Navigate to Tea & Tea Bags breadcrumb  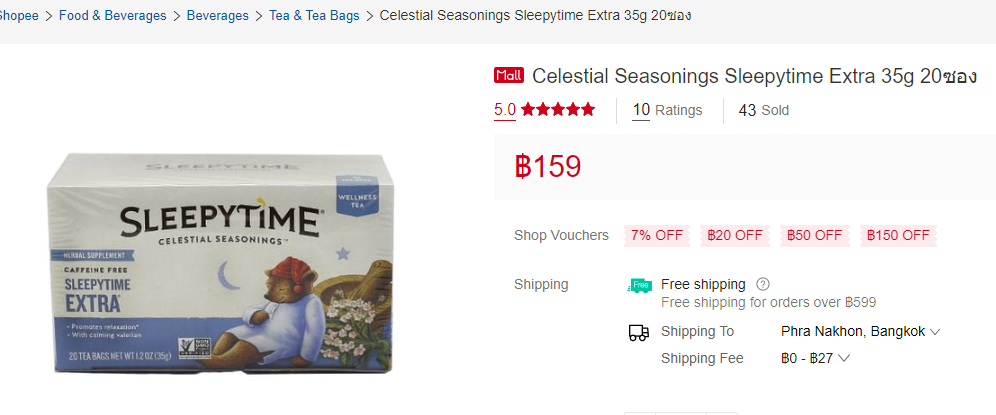click(x=314, y=16)
